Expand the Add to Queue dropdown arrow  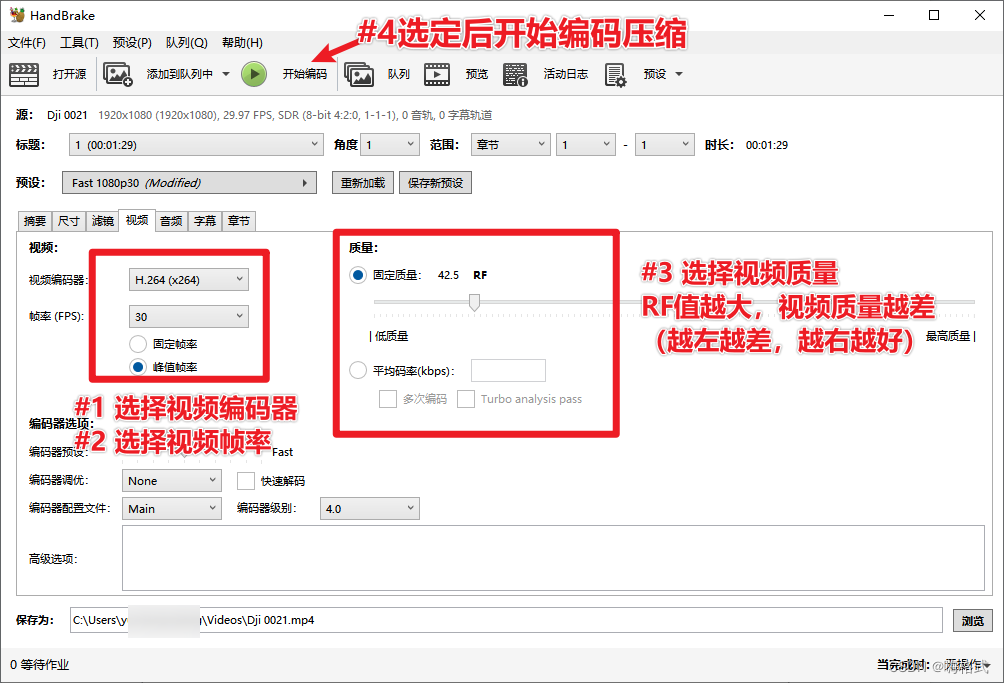point(225,74)
